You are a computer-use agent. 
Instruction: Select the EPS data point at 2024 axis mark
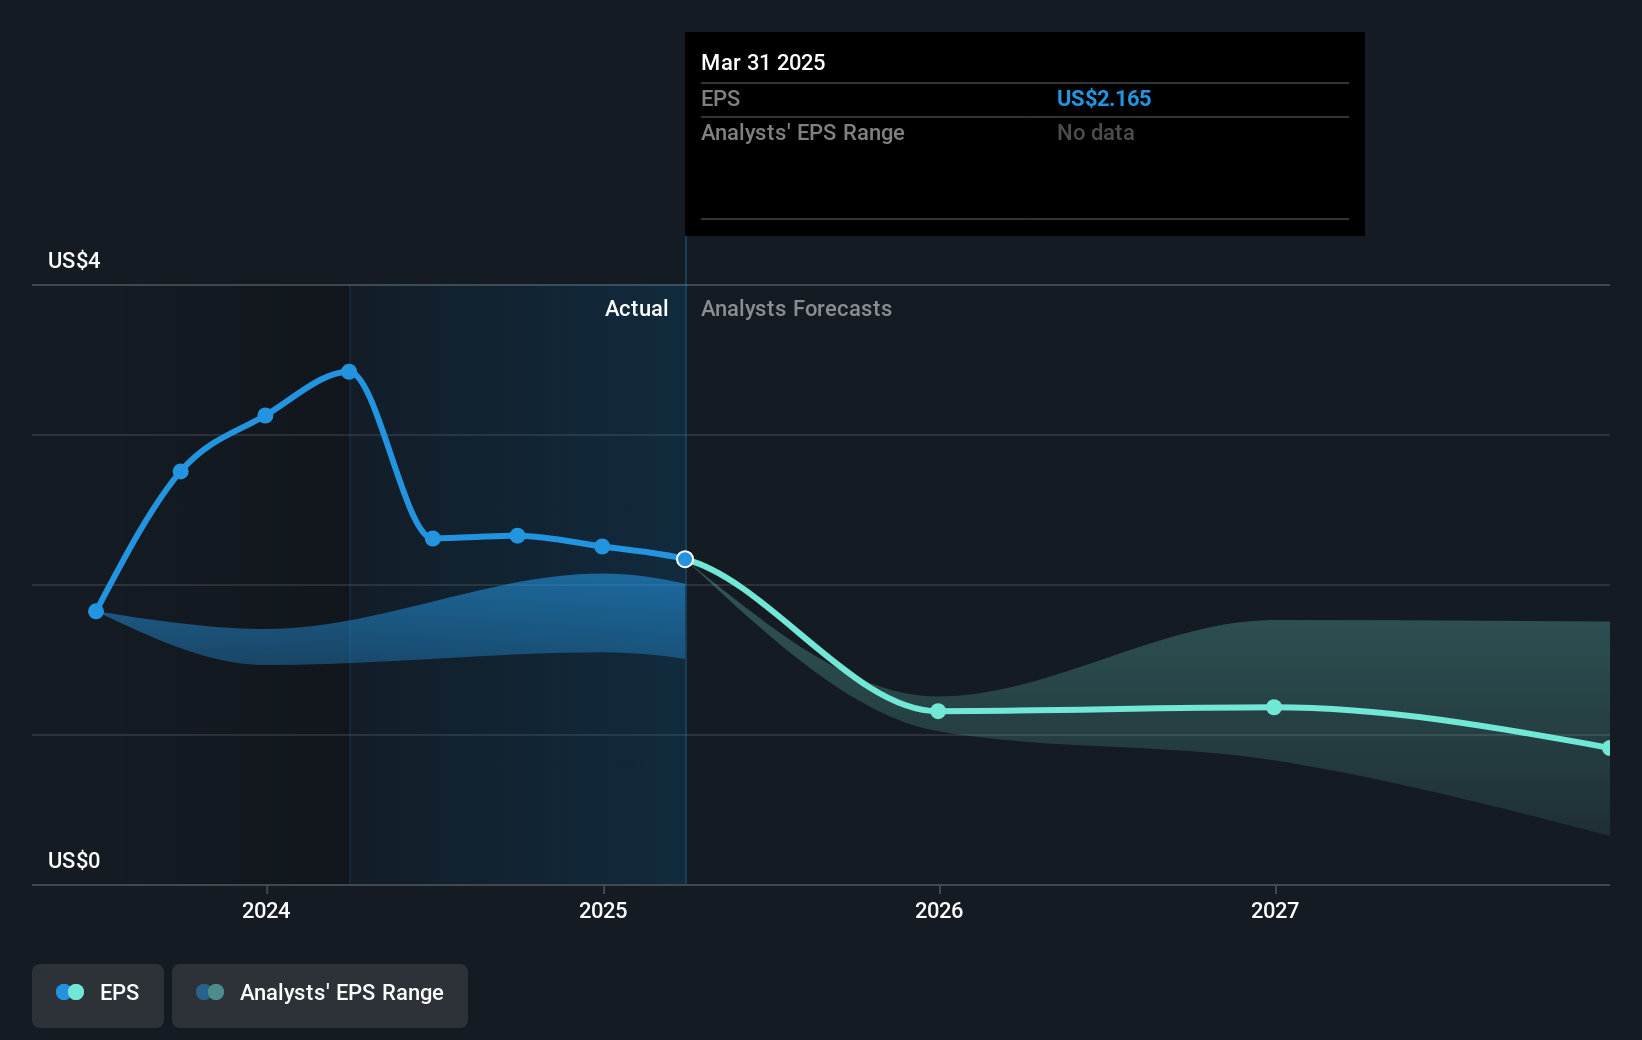(265, 416)
